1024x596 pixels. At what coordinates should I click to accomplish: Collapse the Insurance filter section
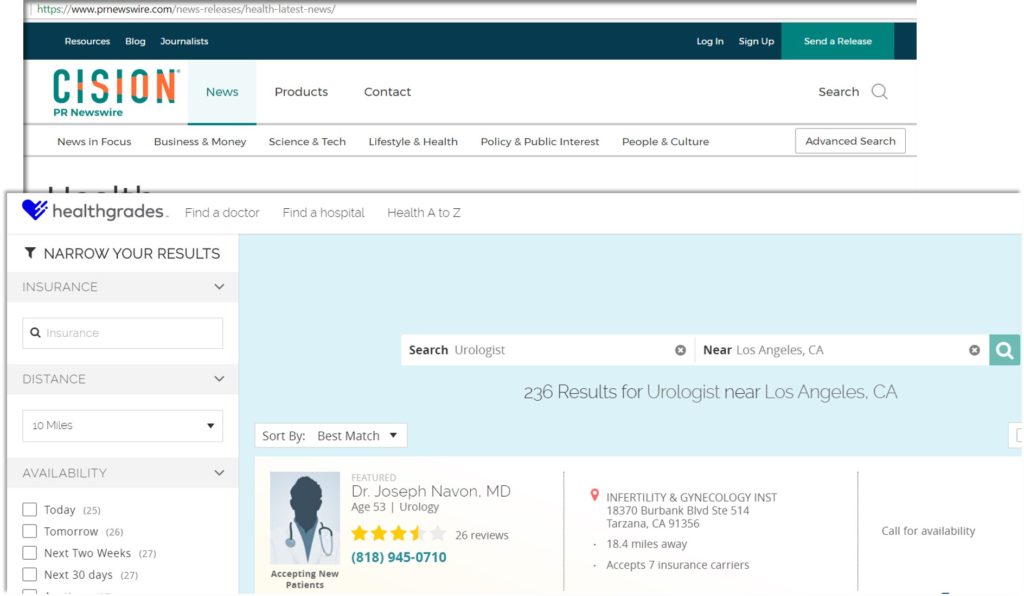219,287
